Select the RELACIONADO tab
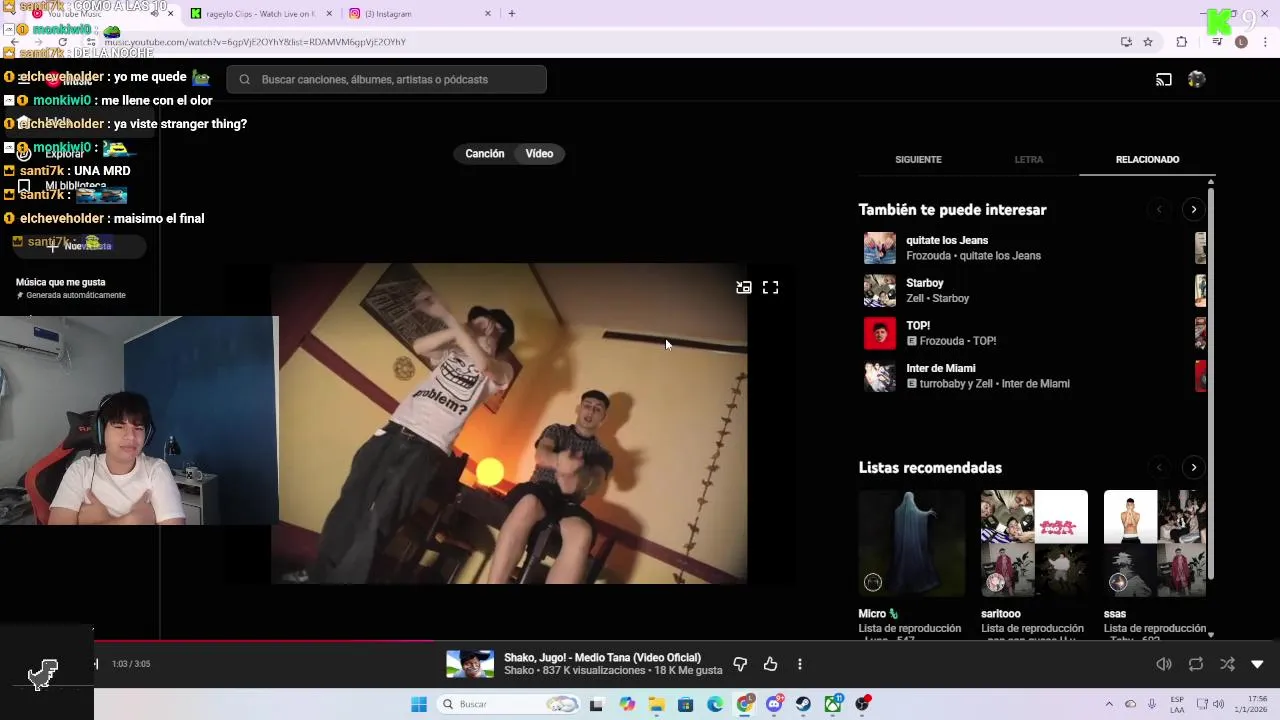 click(x=1147, y=159)
